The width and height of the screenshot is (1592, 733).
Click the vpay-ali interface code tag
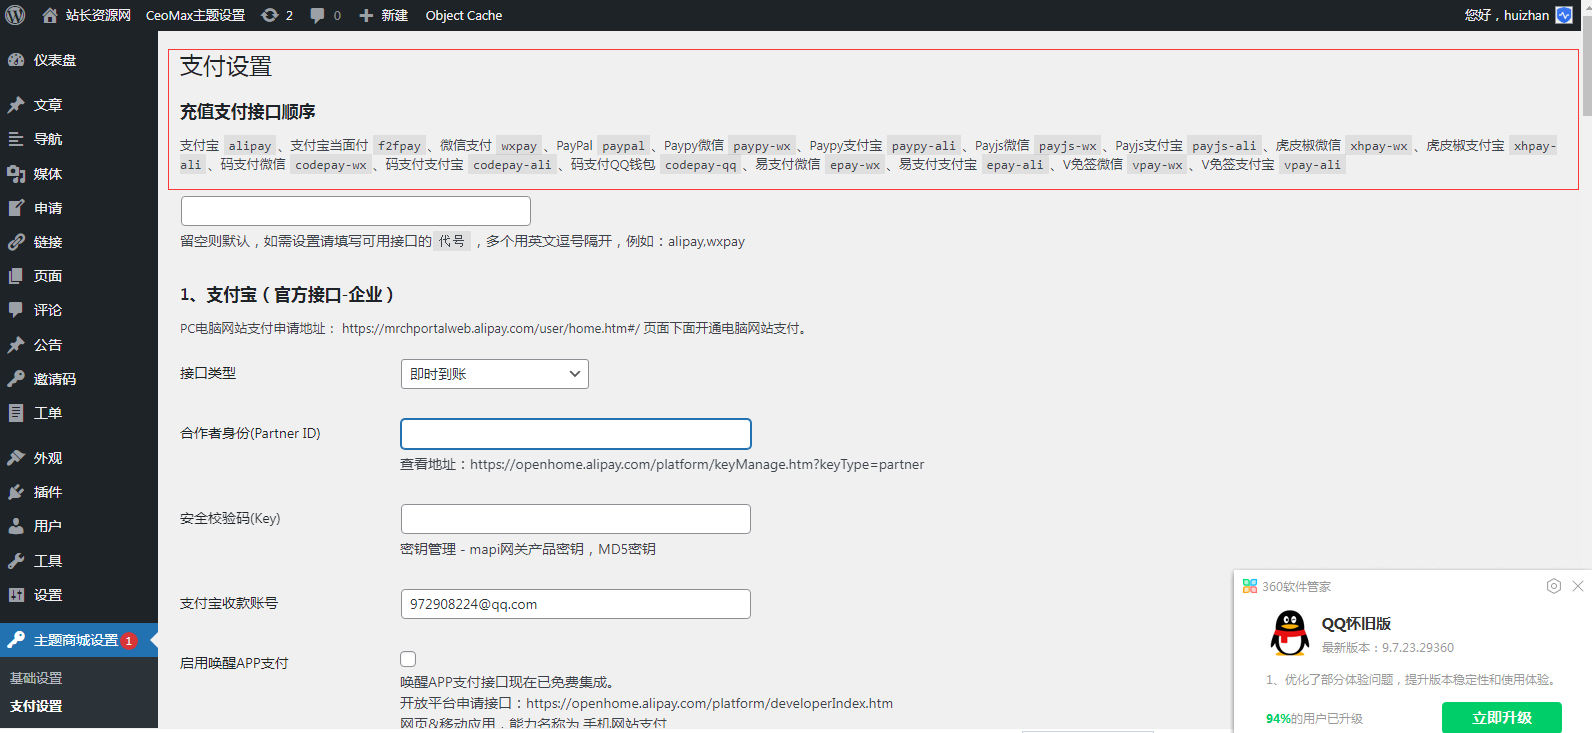(x=1312, y=165)
